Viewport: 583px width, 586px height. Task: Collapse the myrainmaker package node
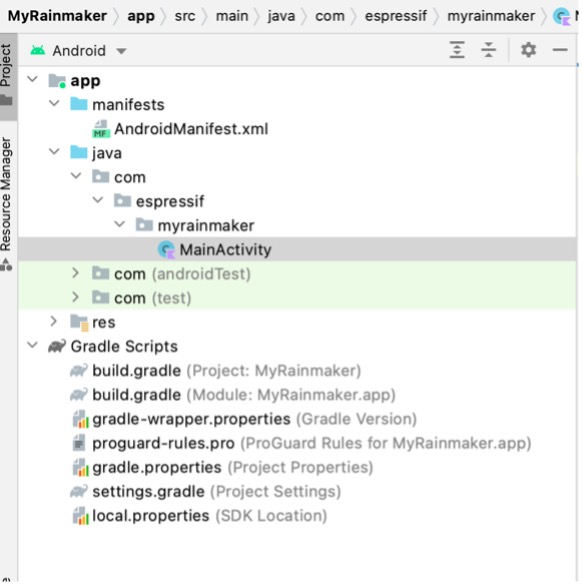click(x=120, y=224)
